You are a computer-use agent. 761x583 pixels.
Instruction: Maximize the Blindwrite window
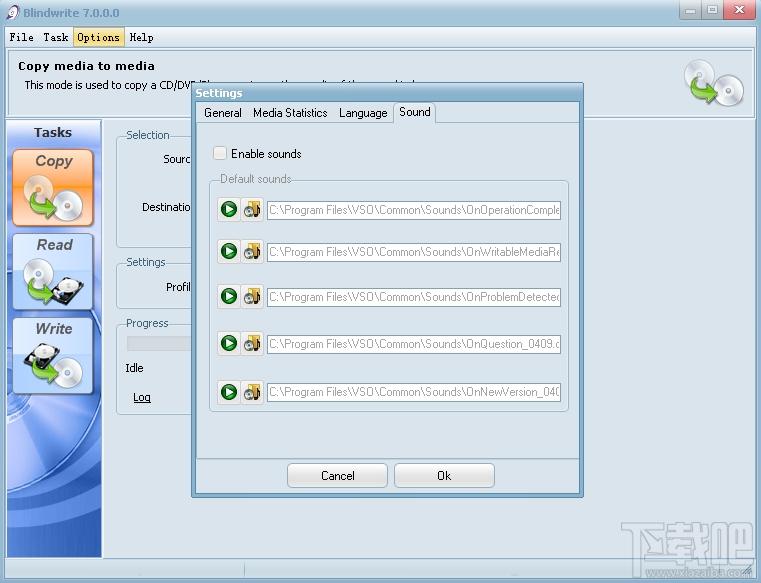pos(712,10)
